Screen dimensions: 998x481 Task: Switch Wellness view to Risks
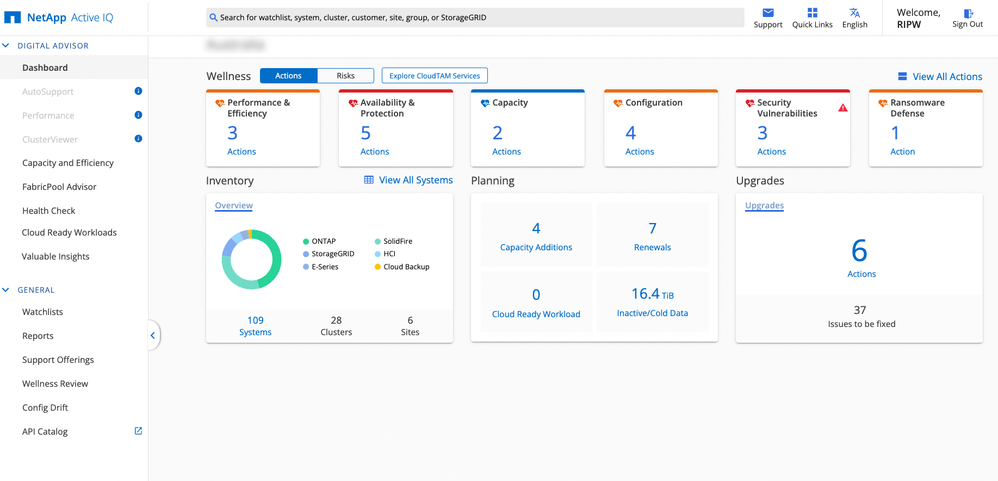pos(345,76)
